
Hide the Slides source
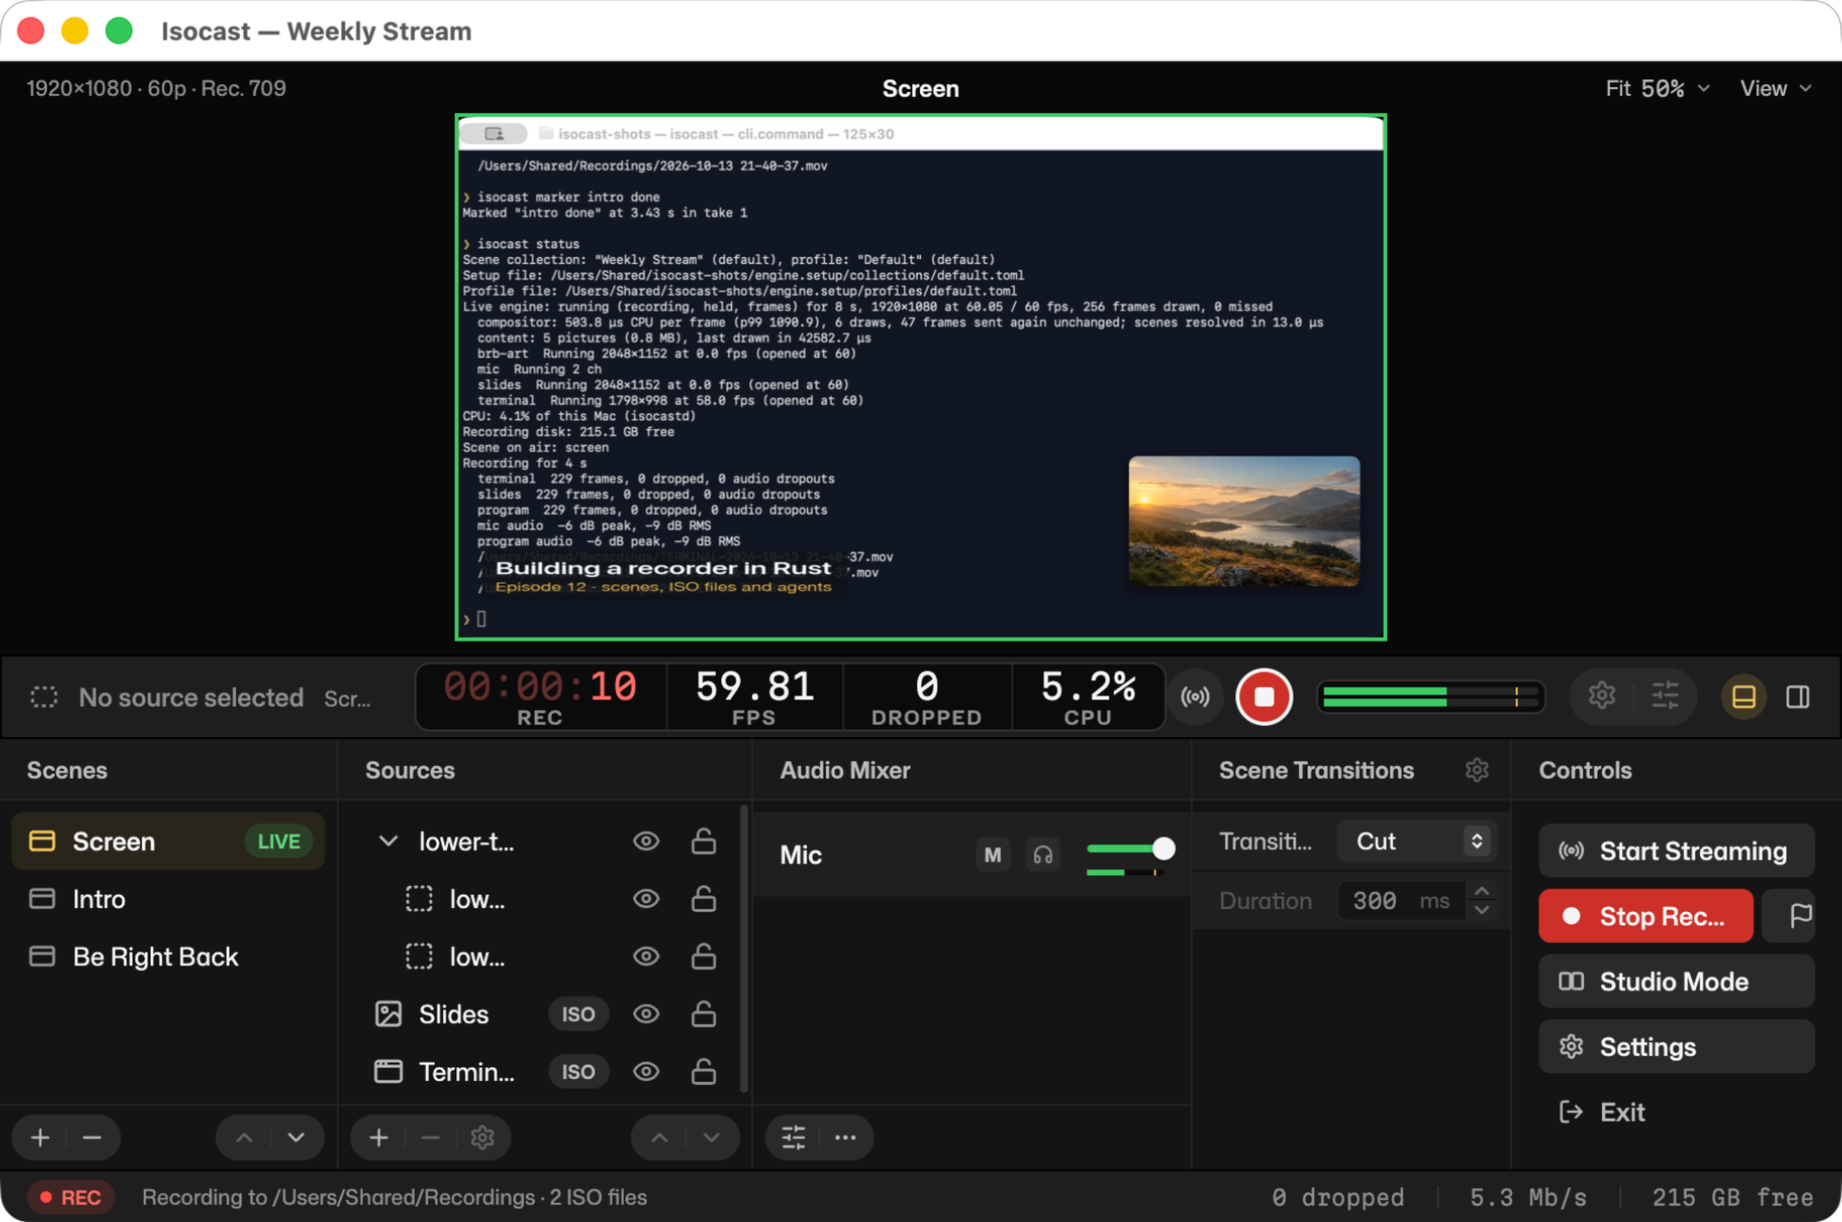tap(646, 1014)
